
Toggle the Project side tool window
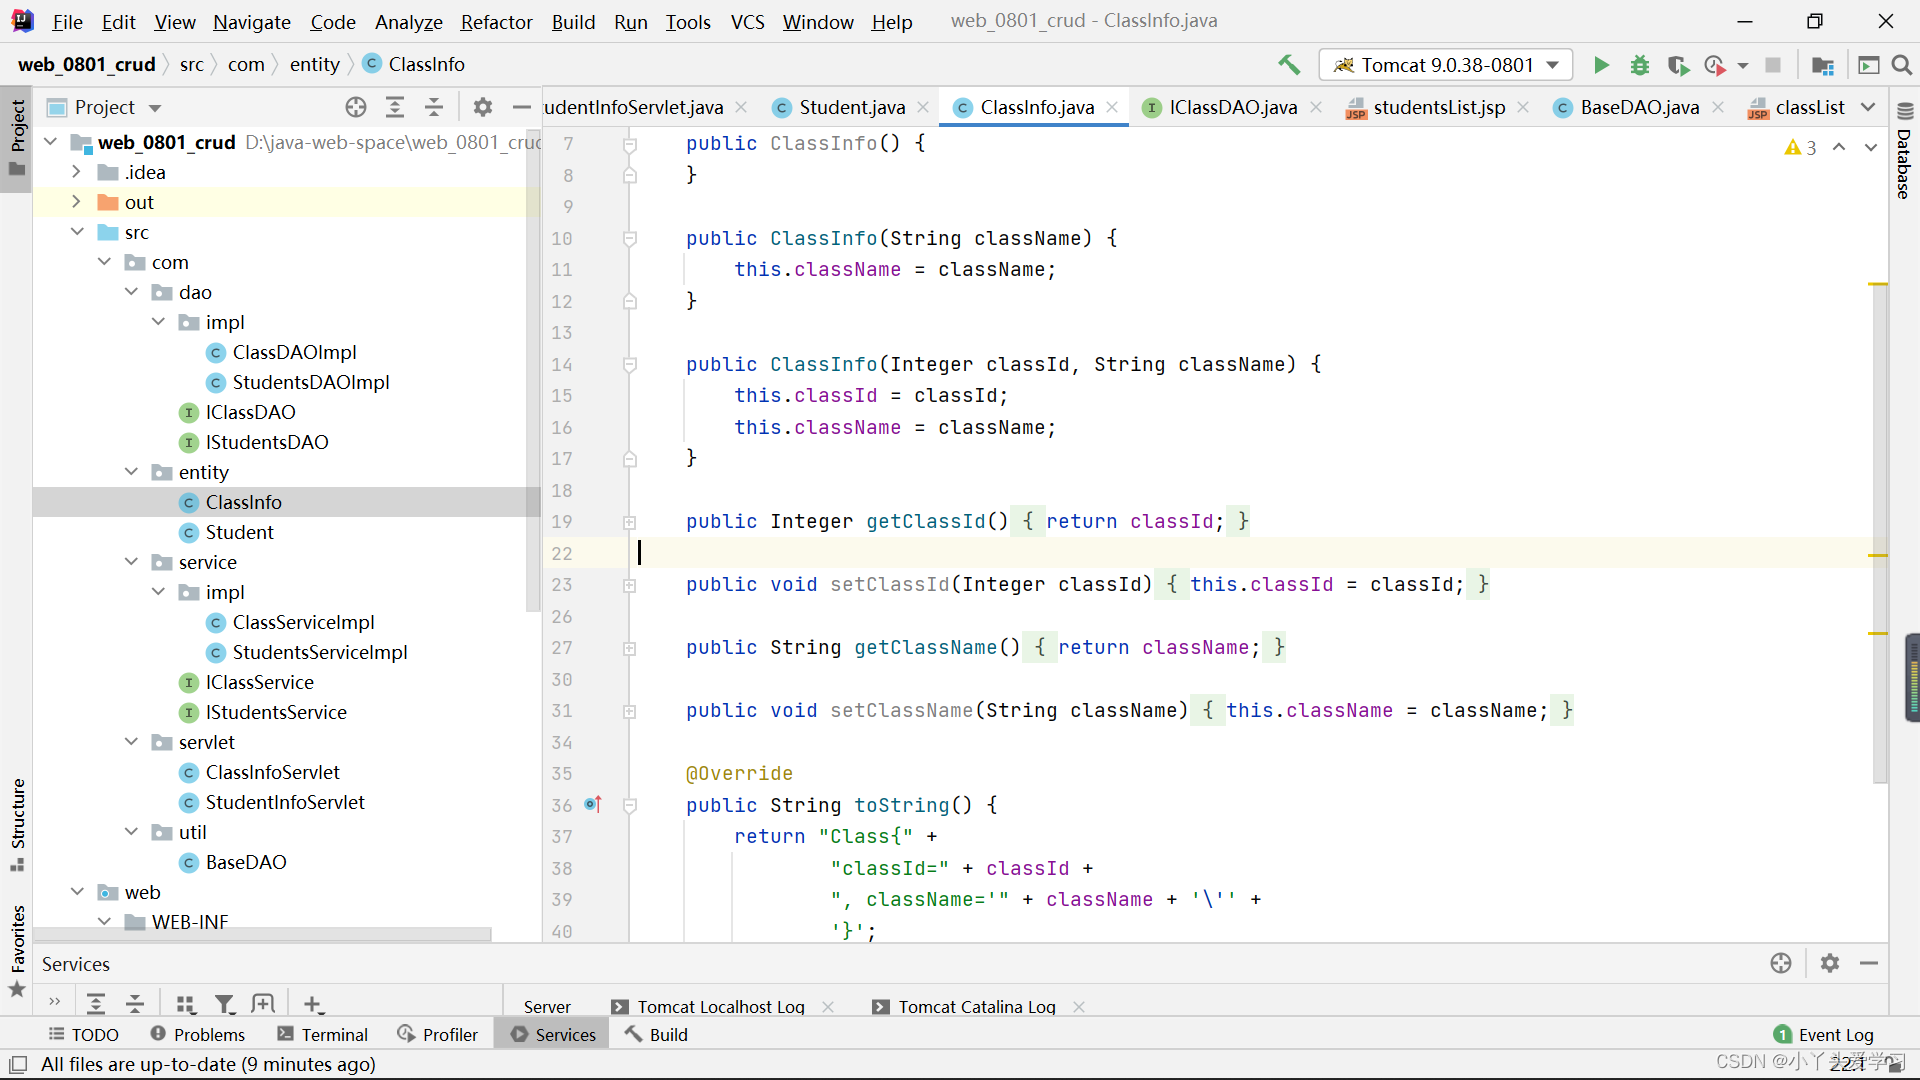[x=17, y=137]
